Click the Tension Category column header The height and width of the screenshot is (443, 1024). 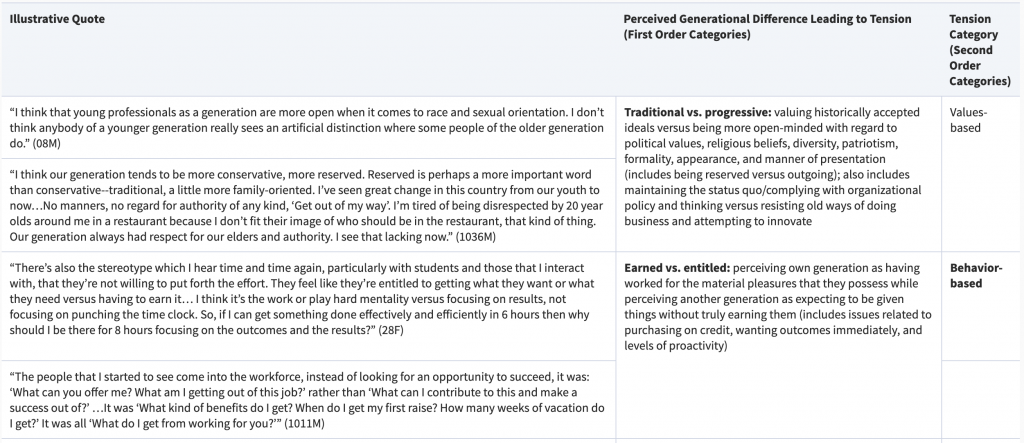tap(980, 50)
